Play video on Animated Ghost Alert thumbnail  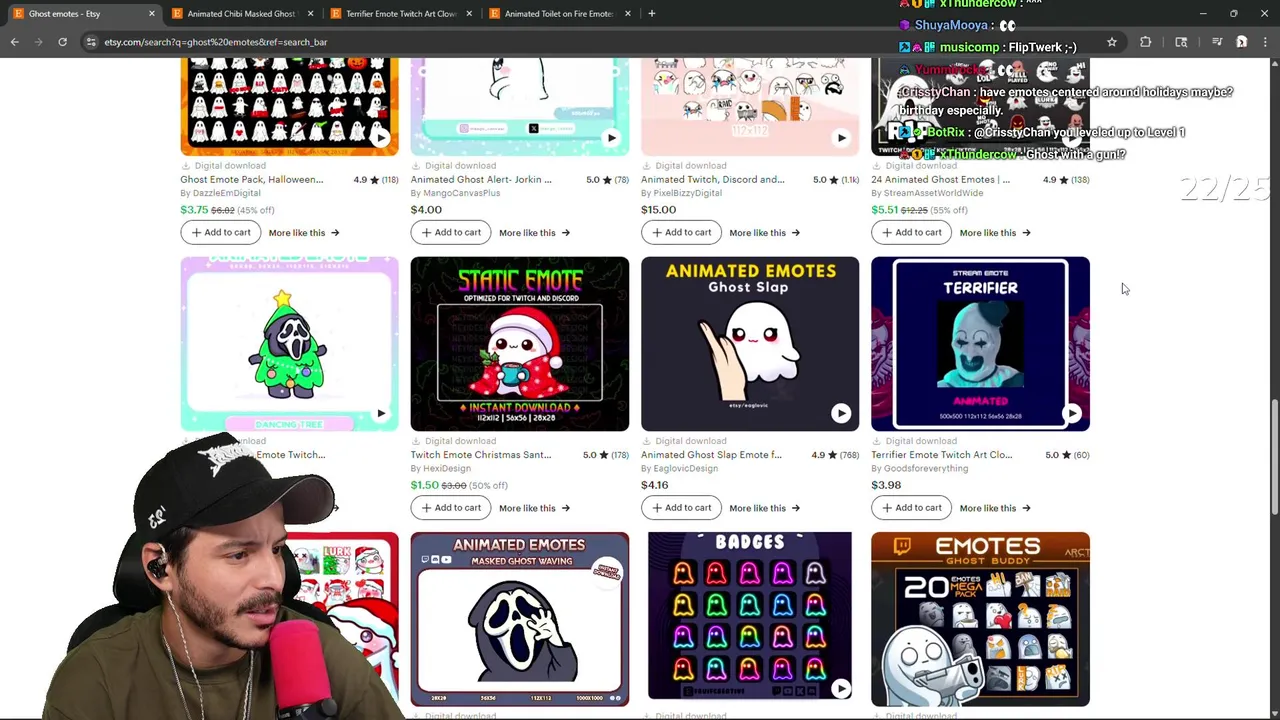coord(611,138)
